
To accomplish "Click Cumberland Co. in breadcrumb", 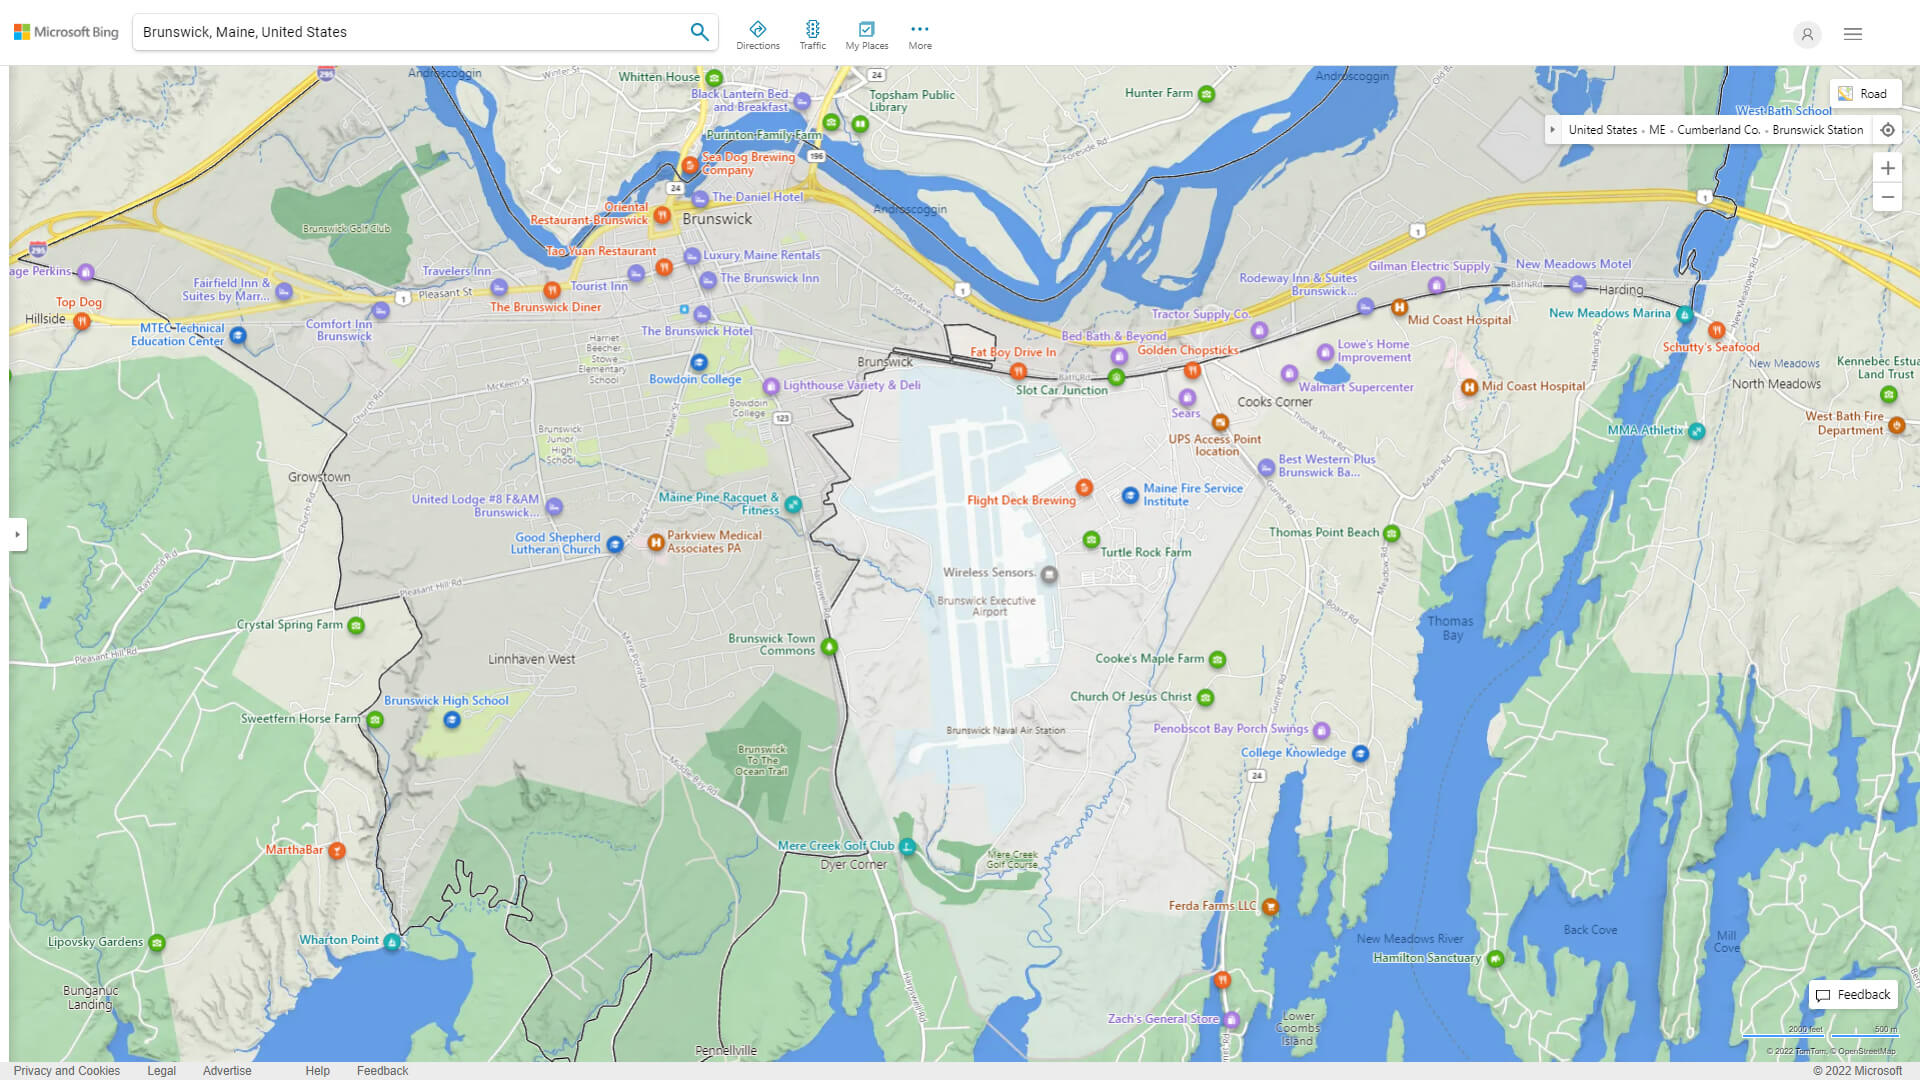I will coord(1717,130).
